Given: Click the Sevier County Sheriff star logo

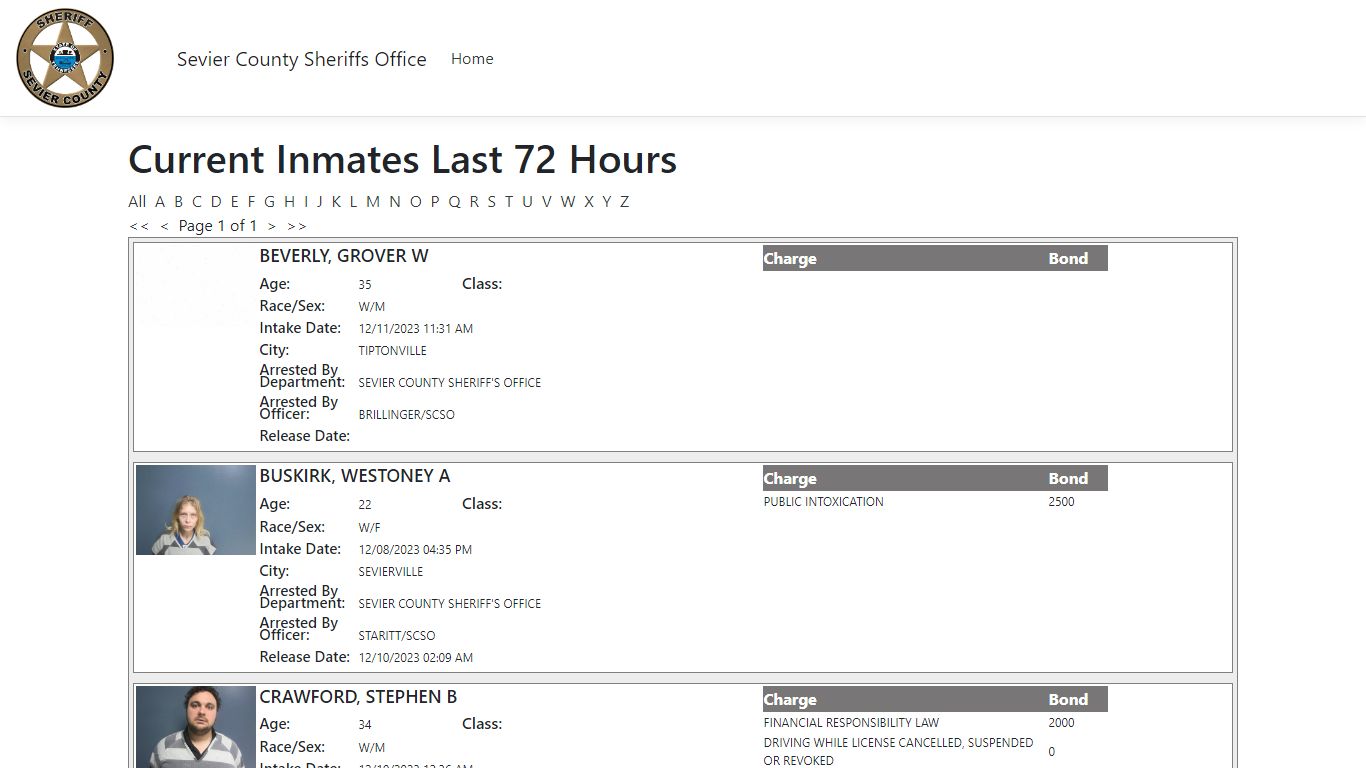Looking at the screenshot, I should tap(65, 58).
